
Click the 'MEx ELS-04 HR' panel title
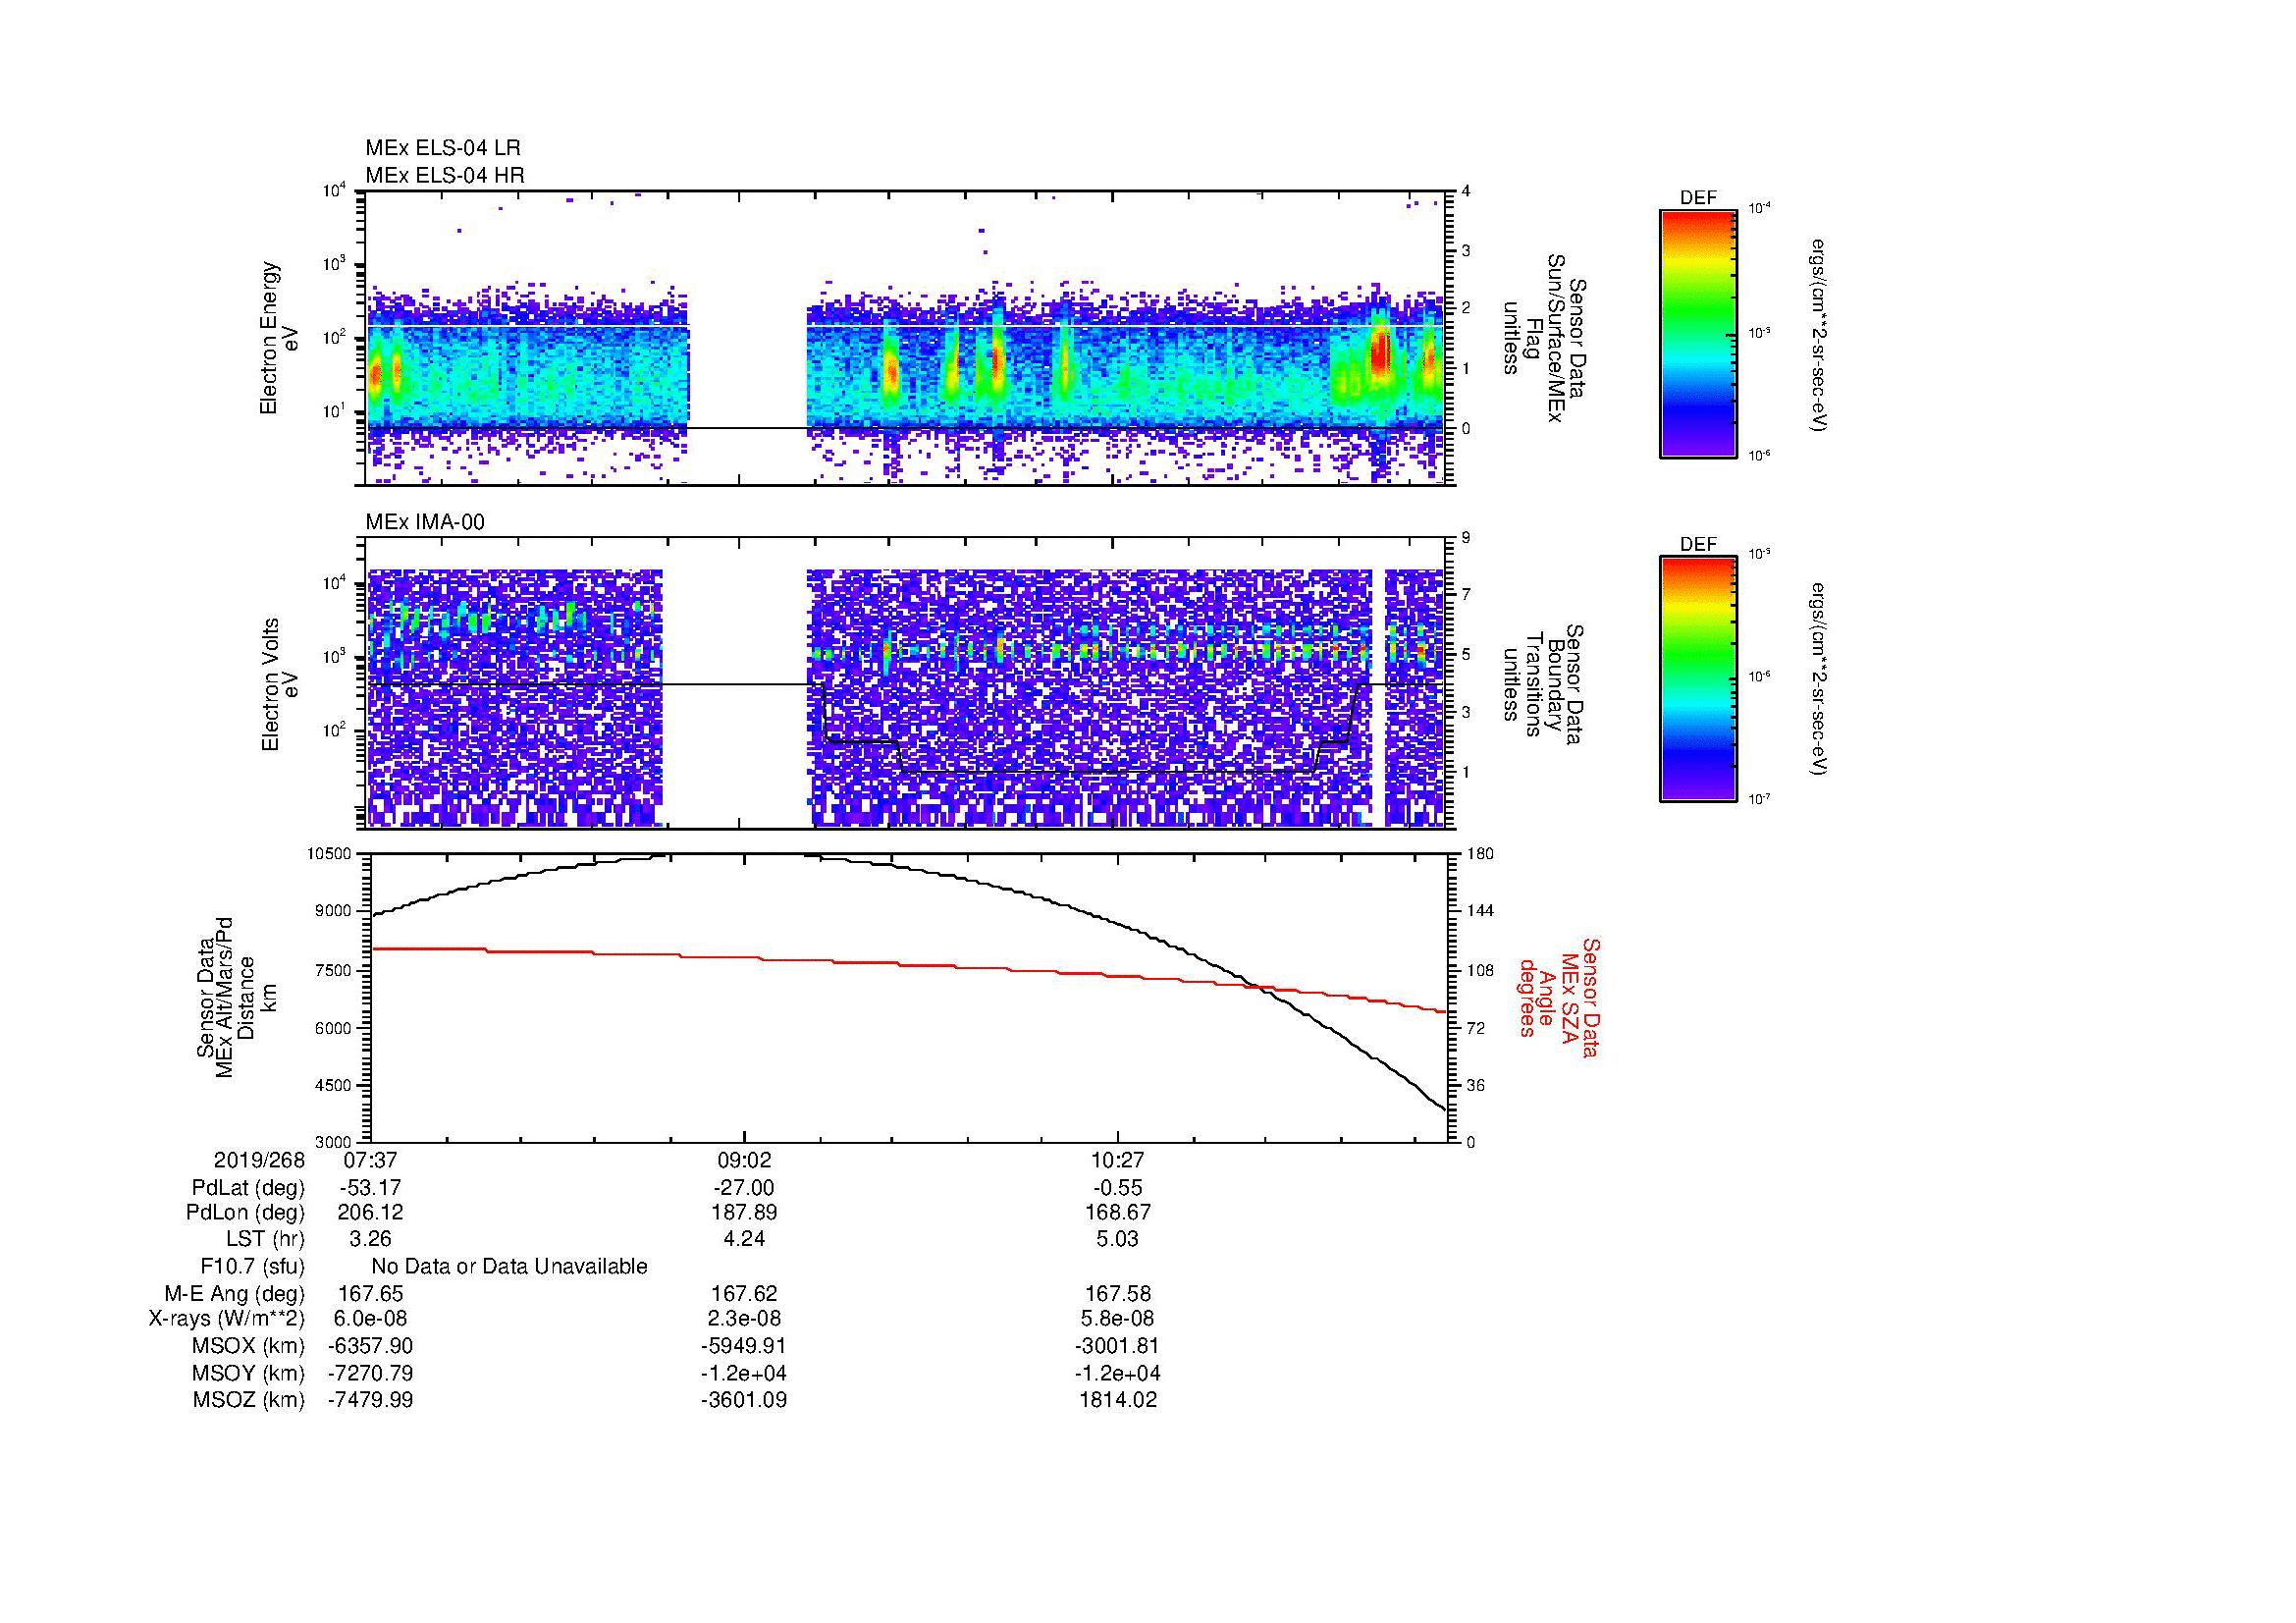(x=445, y=175)
